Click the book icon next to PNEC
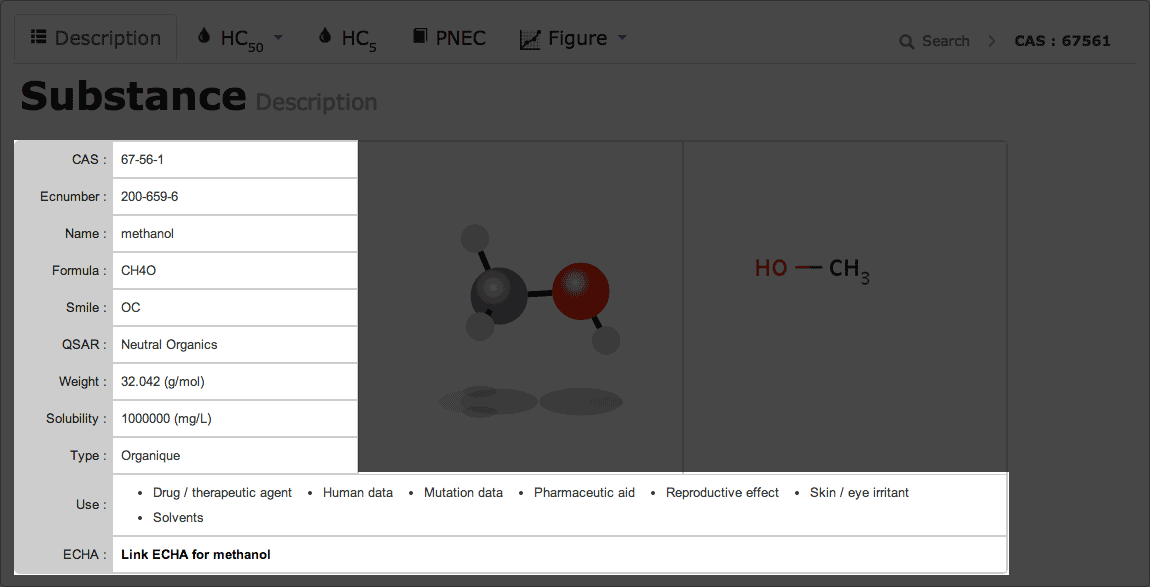Viewport: 1150px width, 587px height. click(x=420, y=38)
